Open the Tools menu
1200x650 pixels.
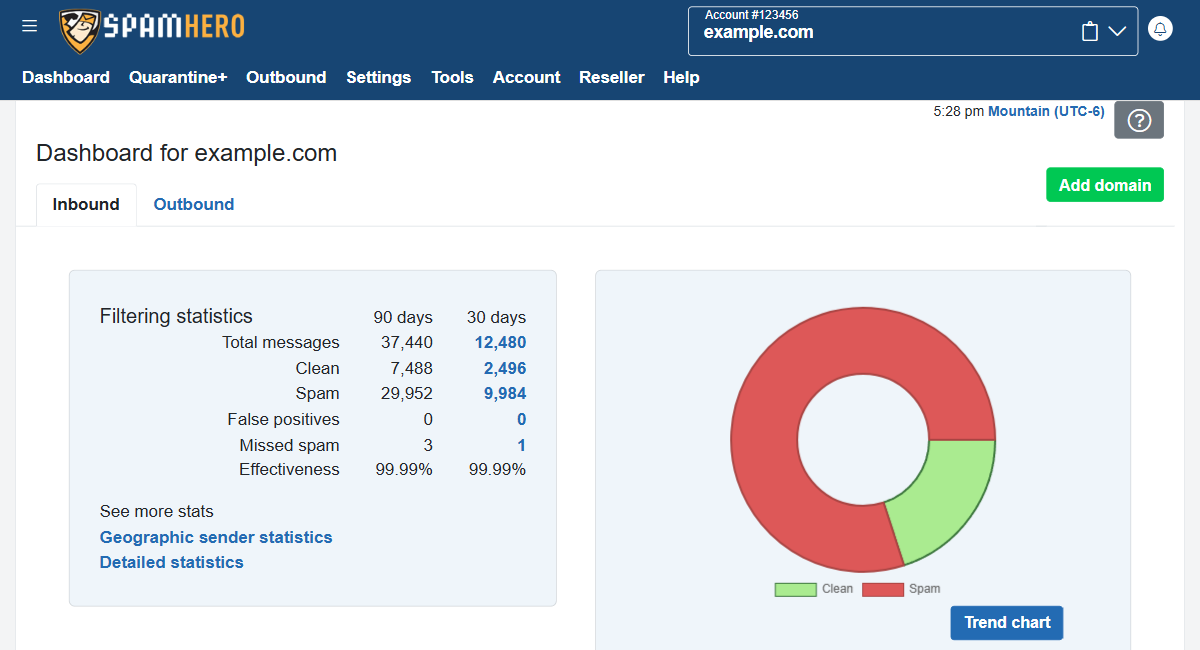coord(452,77)
